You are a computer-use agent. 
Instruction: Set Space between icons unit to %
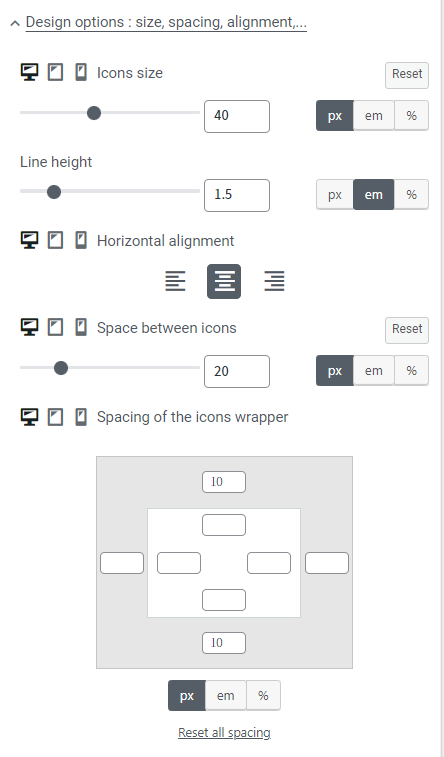(411, 371)
